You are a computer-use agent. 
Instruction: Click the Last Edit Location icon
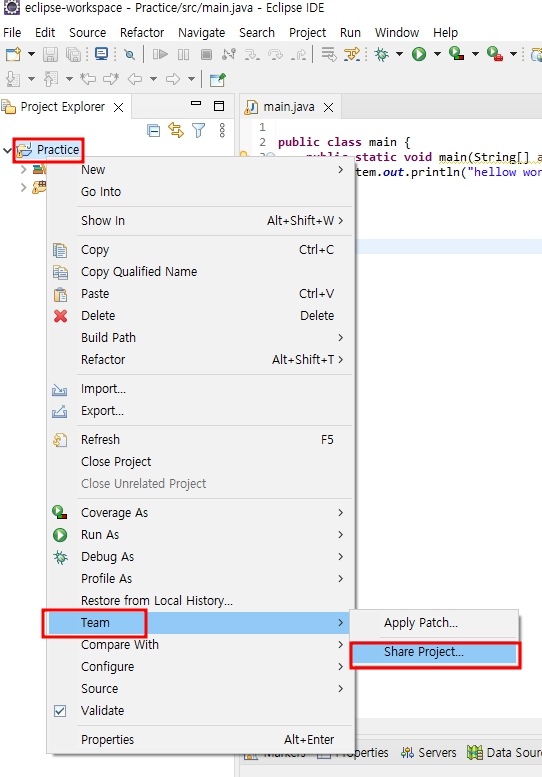tap(88, 79)
